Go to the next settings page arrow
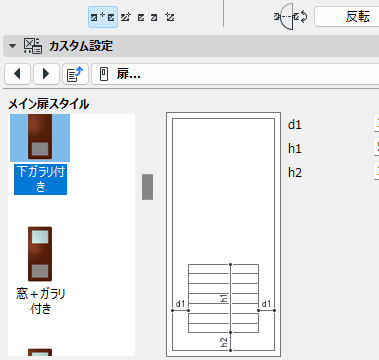The width and height of the screenshot is (379, 360). [x=46, y=74]
